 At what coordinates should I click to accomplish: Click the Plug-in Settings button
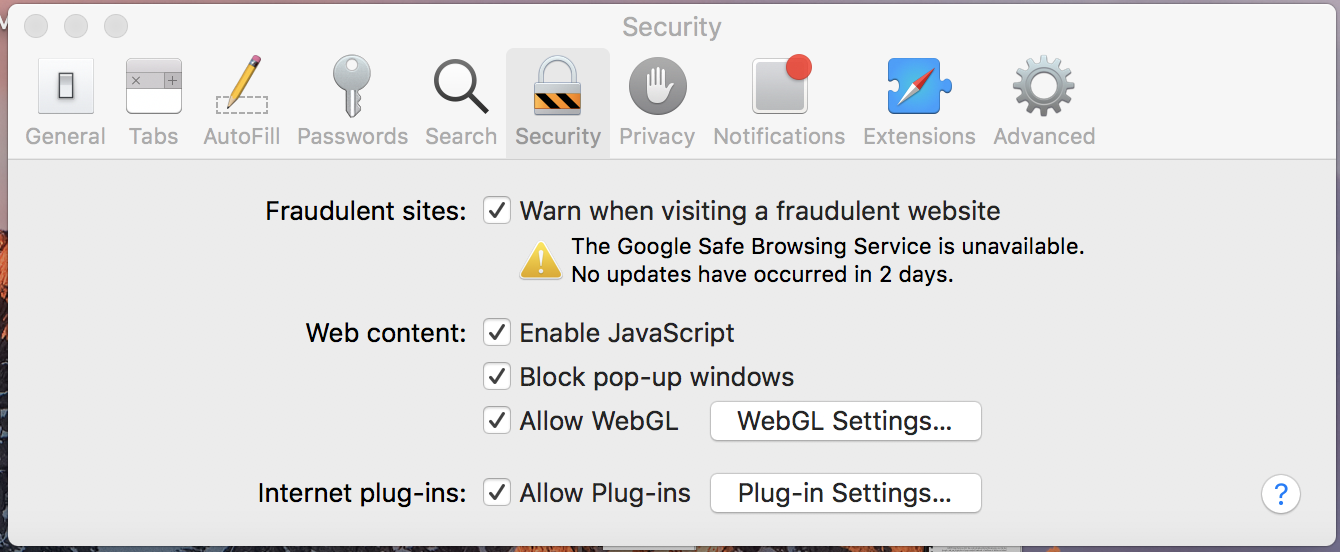click(x=845, y=493)
